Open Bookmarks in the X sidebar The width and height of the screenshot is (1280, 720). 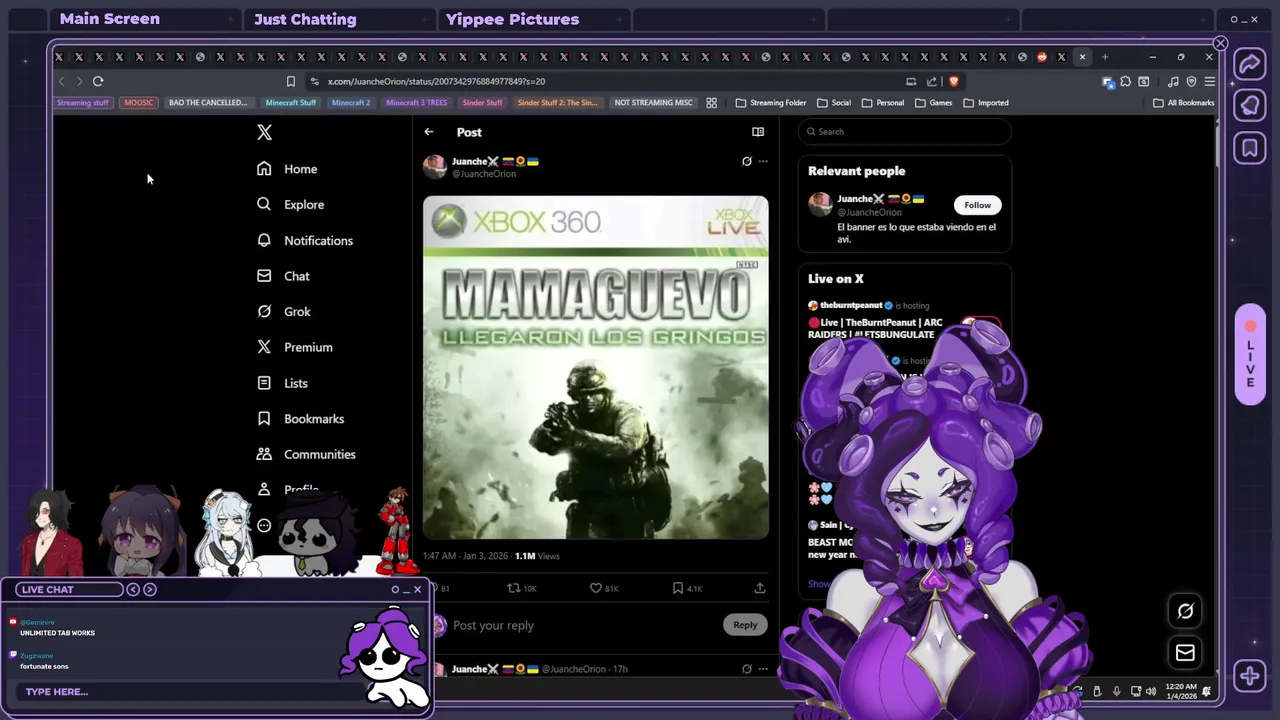click(x=300, y=419)
